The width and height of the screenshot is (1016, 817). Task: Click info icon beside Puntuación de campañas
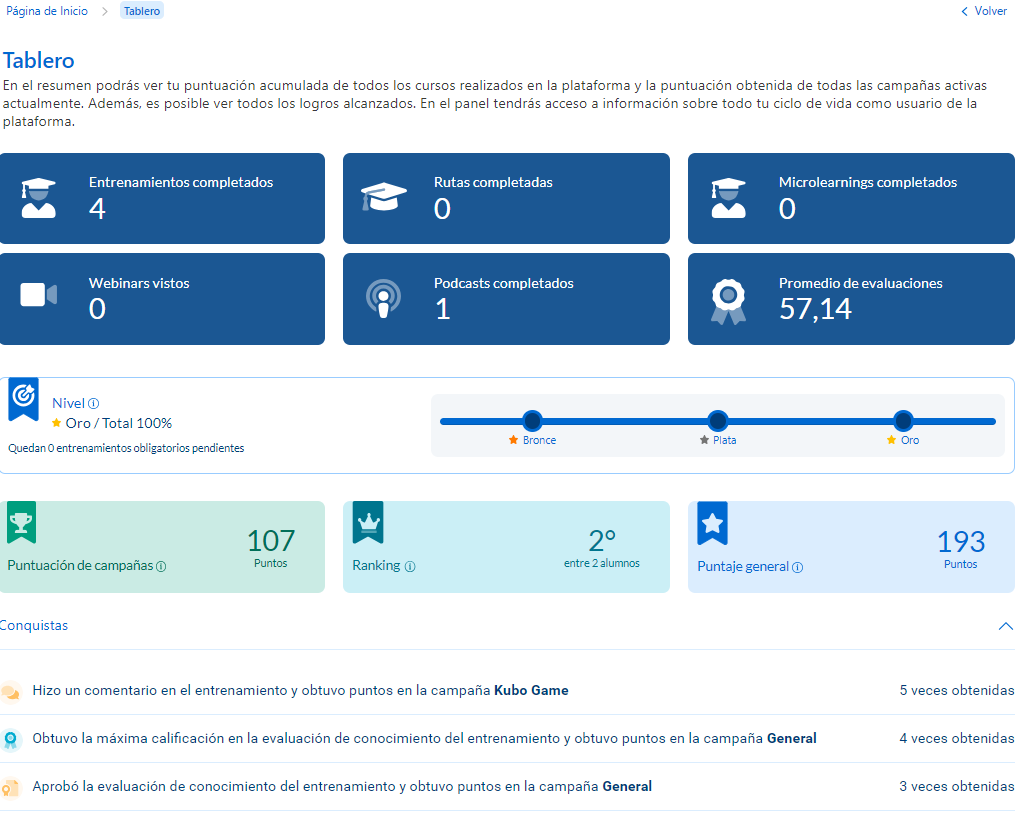(x=161, y=566)
